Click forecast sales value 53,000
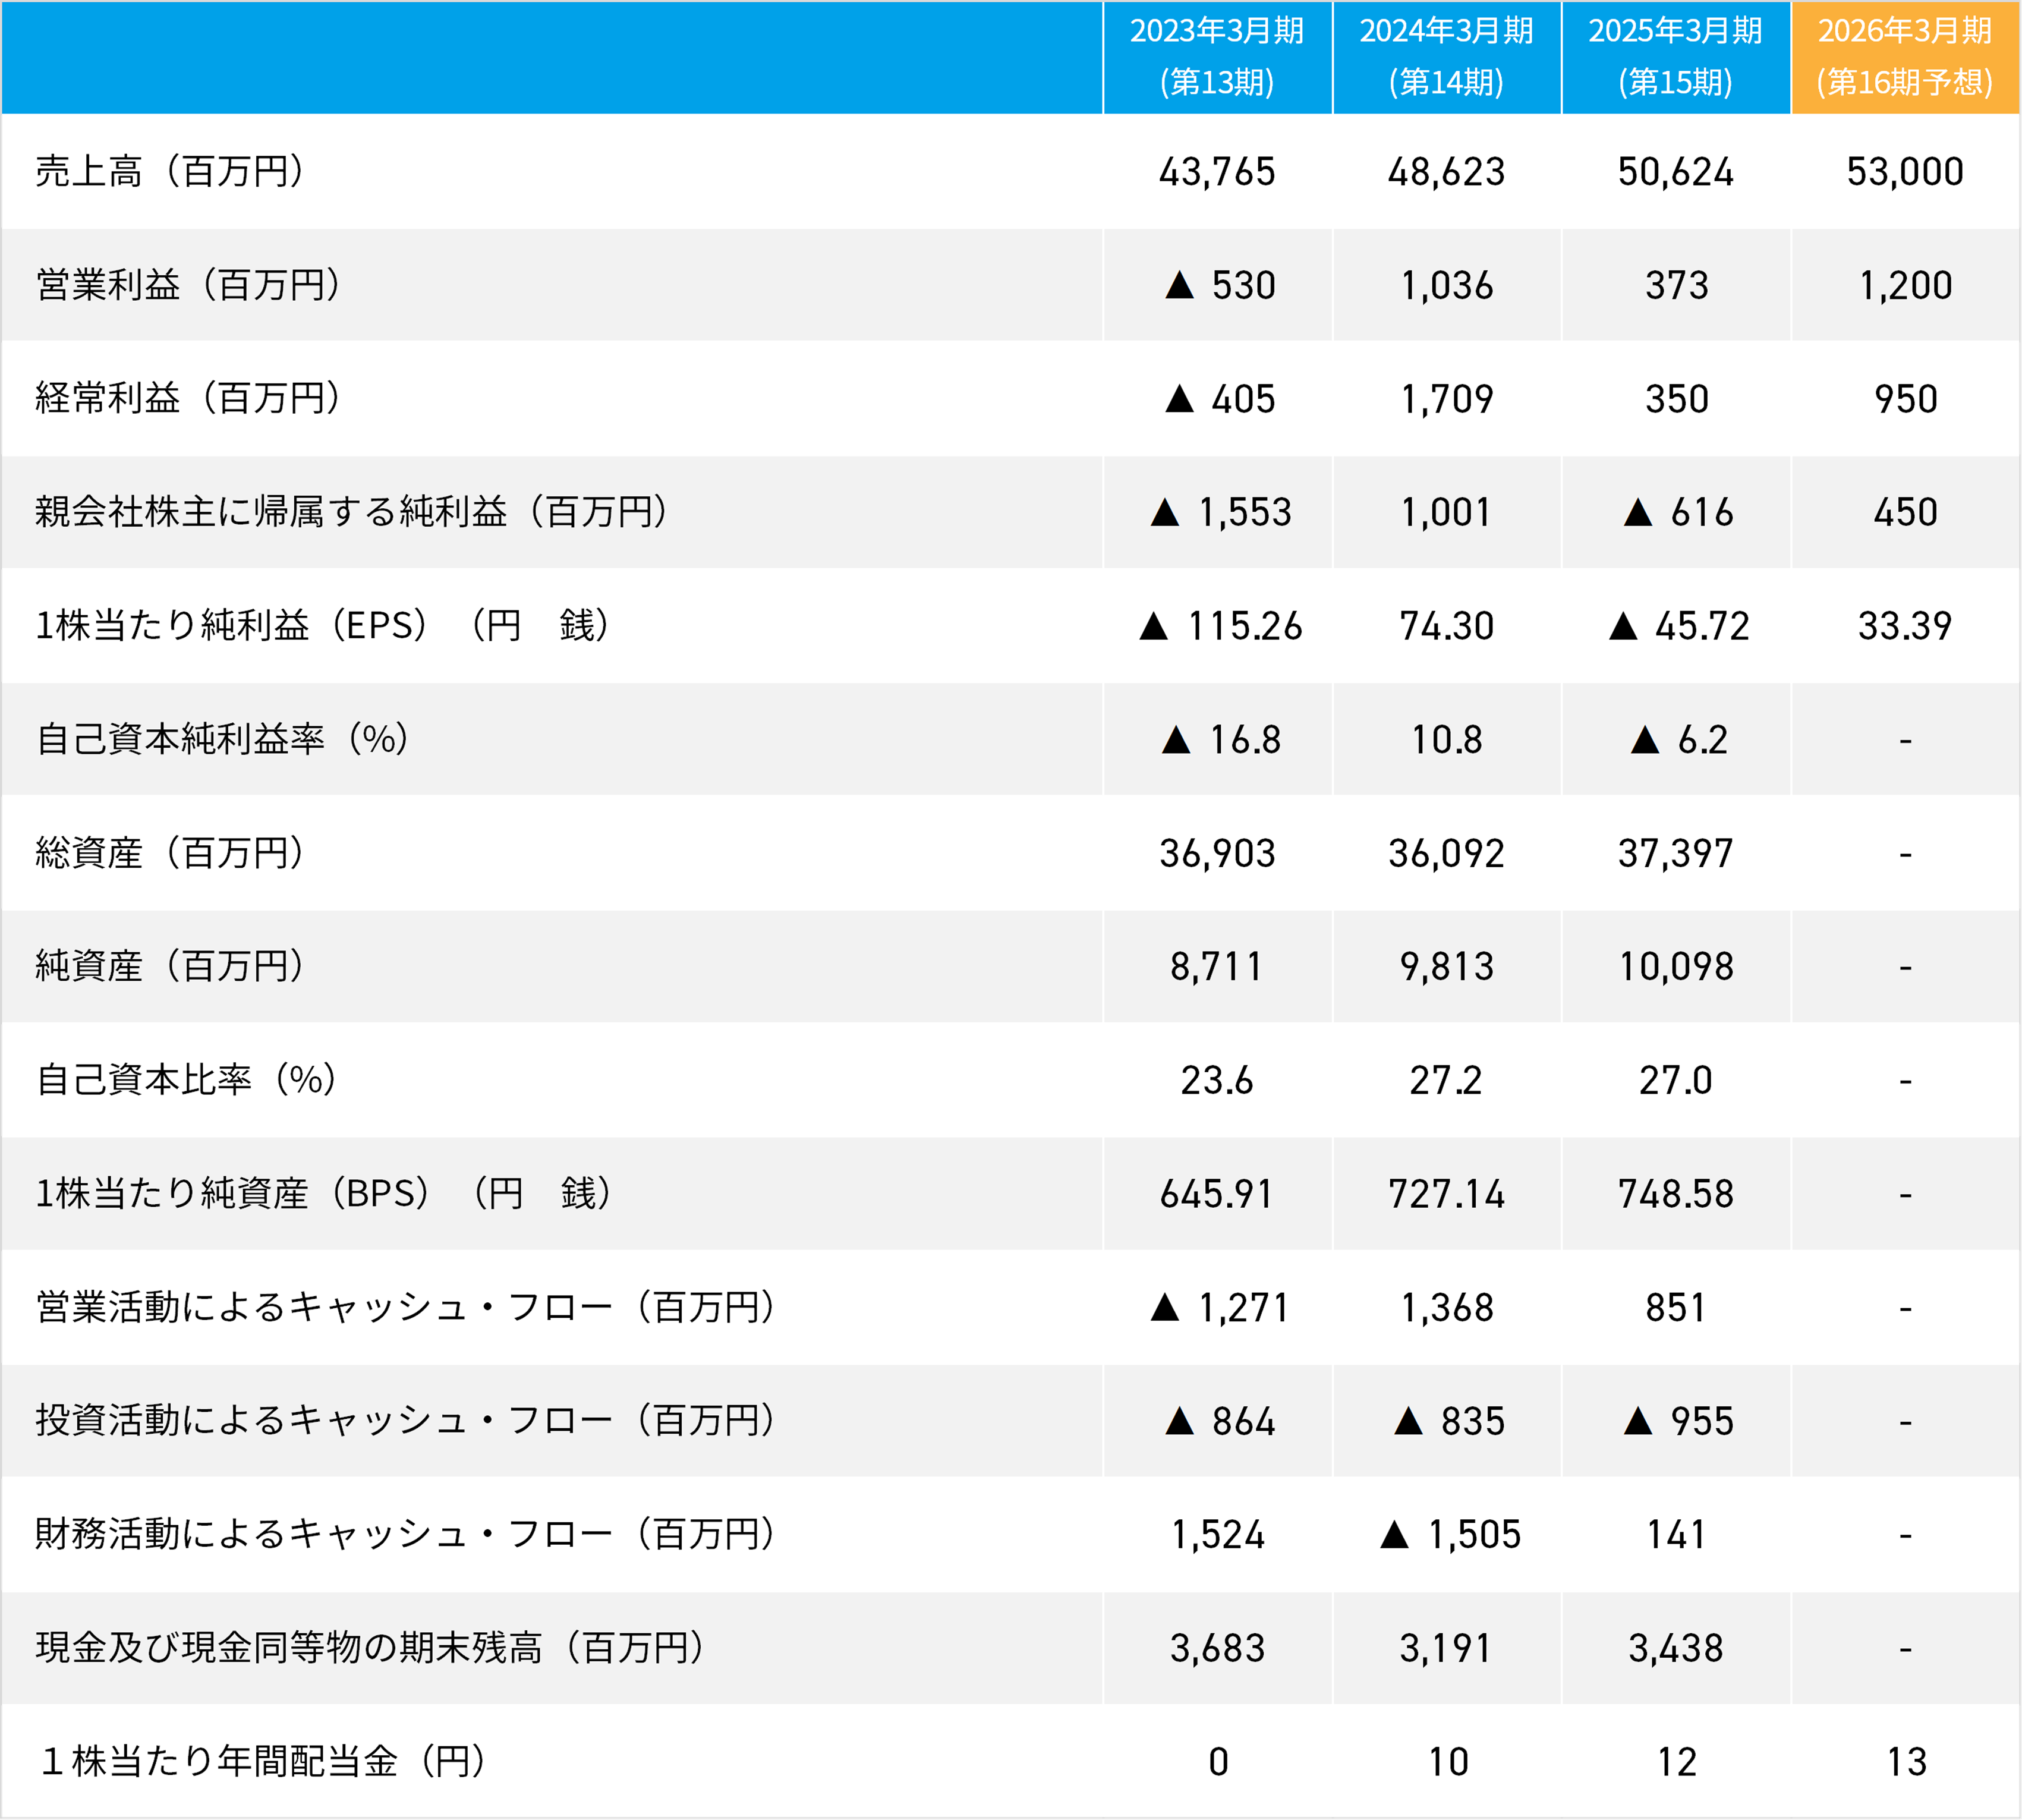 1905,172
